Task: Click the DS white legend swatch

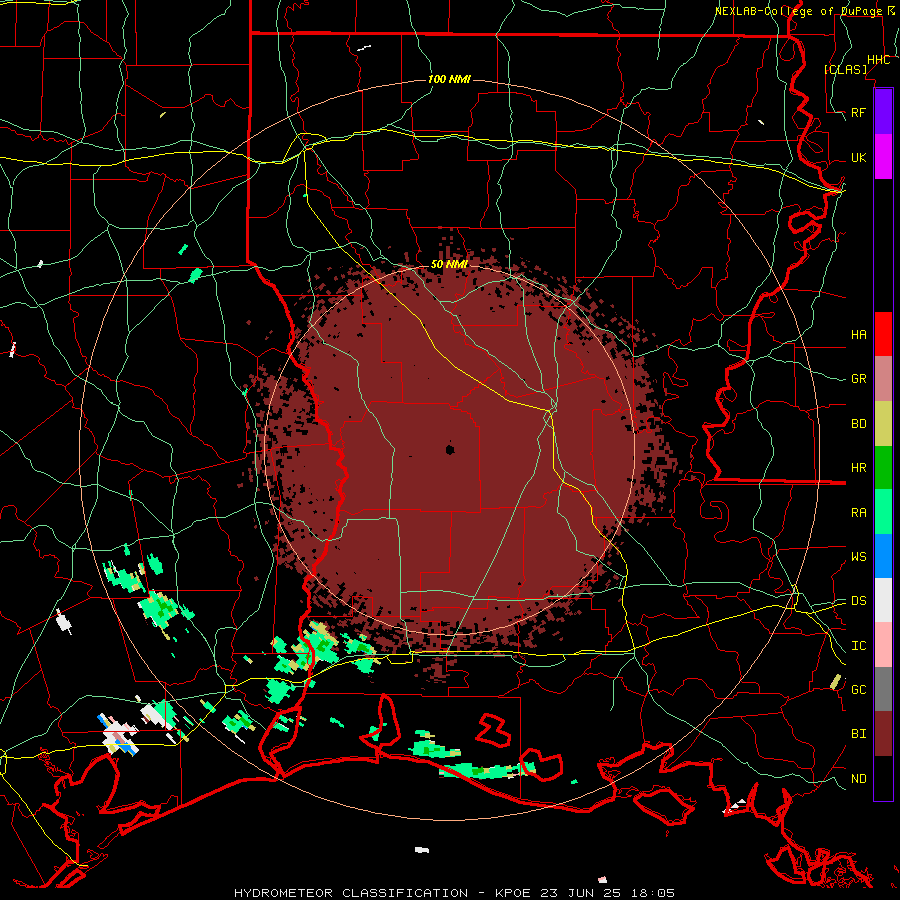Action: coord(883,600)
